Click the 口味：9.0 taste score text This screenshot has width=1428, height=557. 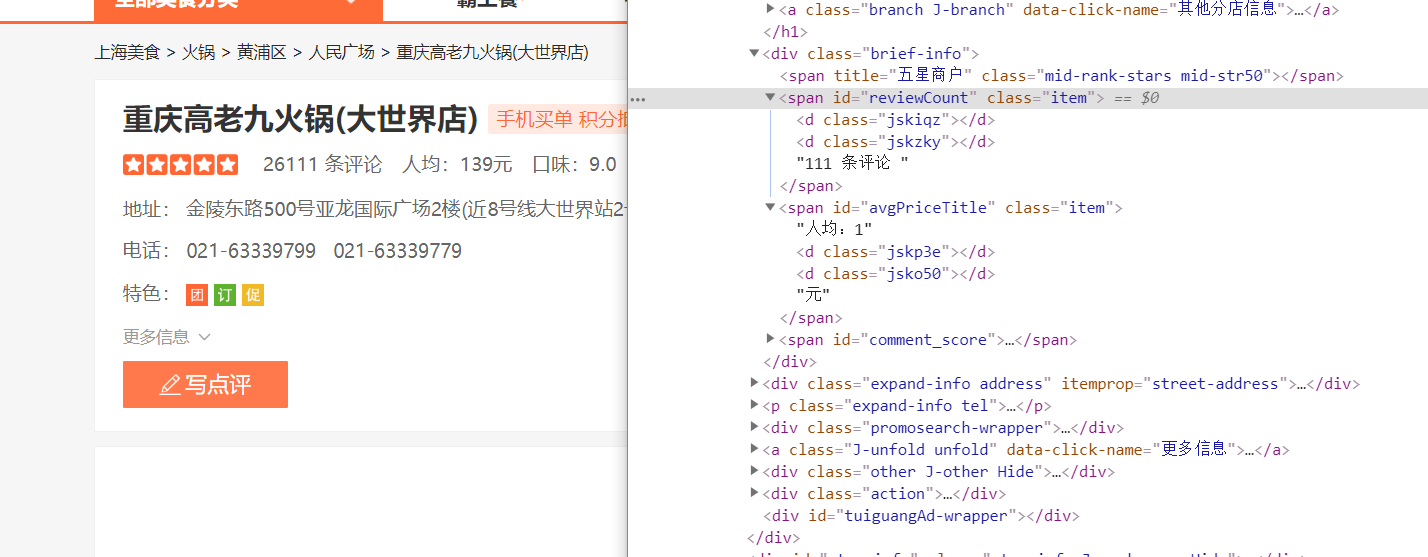(x=574, y=164)
